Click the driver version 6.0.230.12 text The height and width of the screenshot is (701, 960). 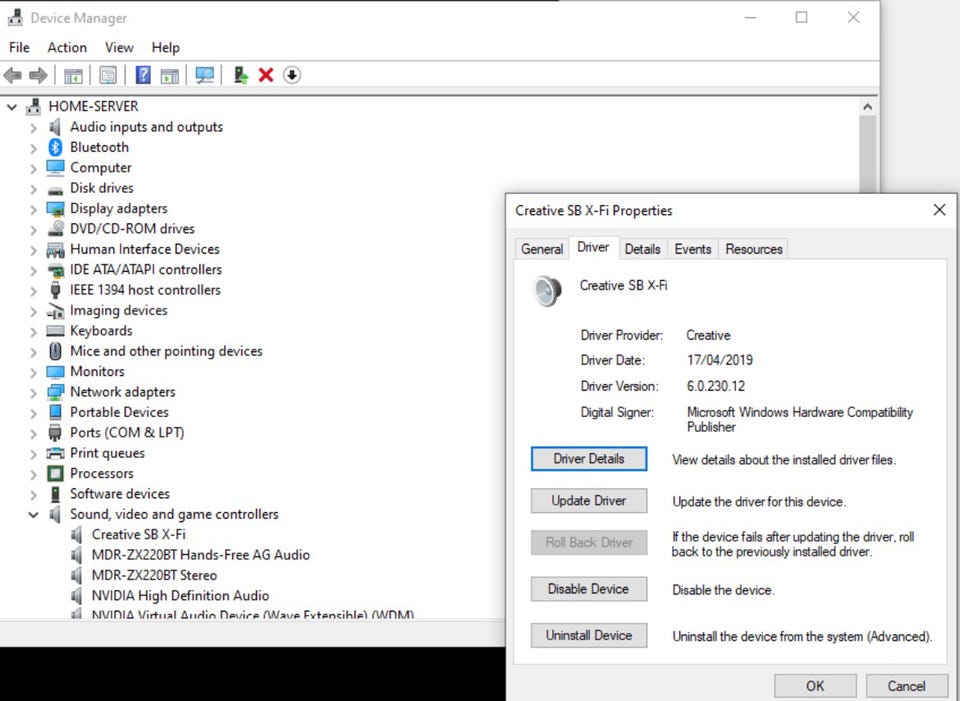click(x=716, y=386)
